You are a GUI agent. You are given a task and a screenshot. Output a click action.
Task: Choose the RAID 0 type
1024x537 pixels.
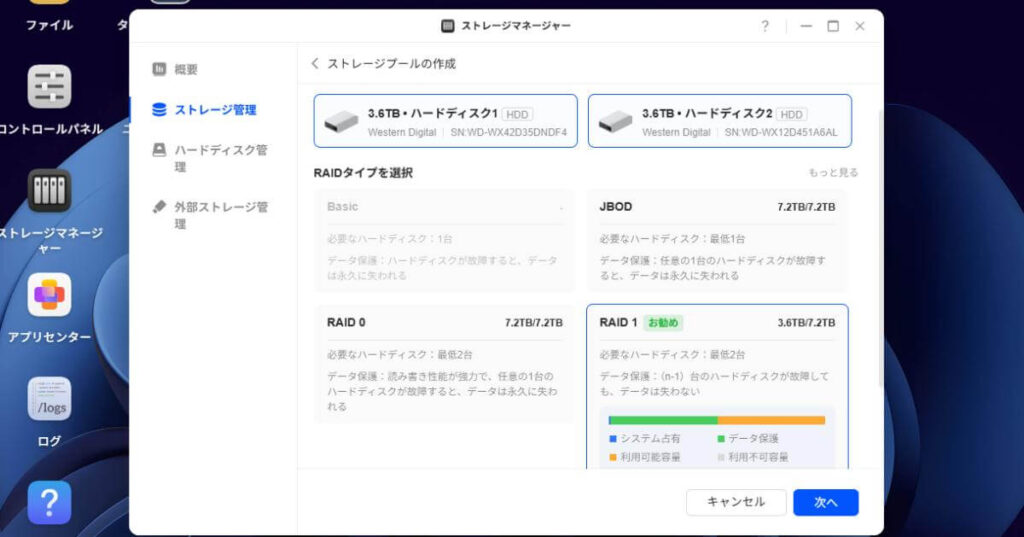(x=445, y=365)
